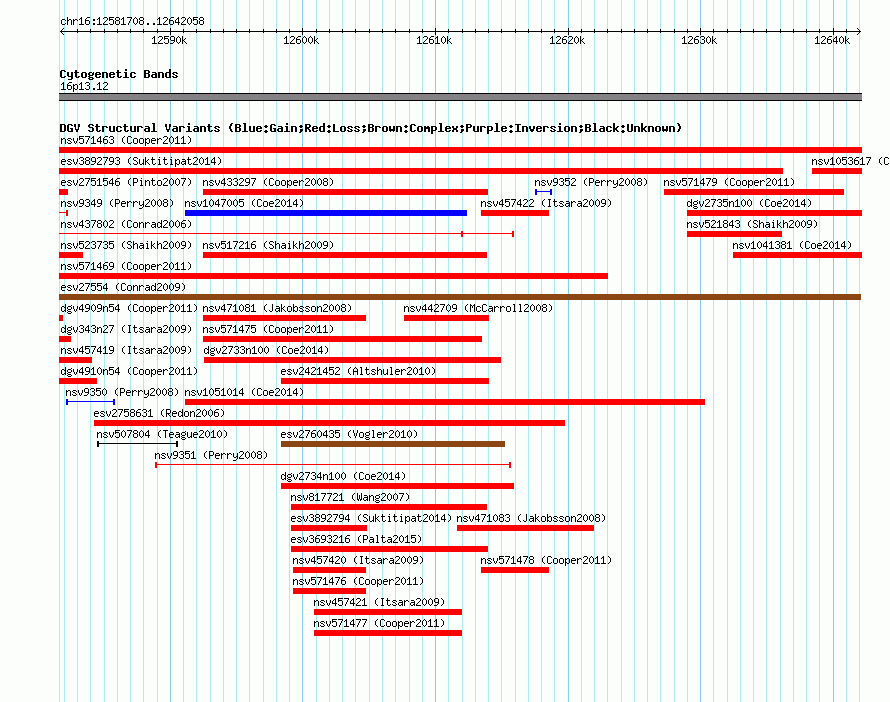This screenshot has width=890, height=702.
Task: Select the nsv1041381 (Coe2014) label
Action: click(792, 245)
